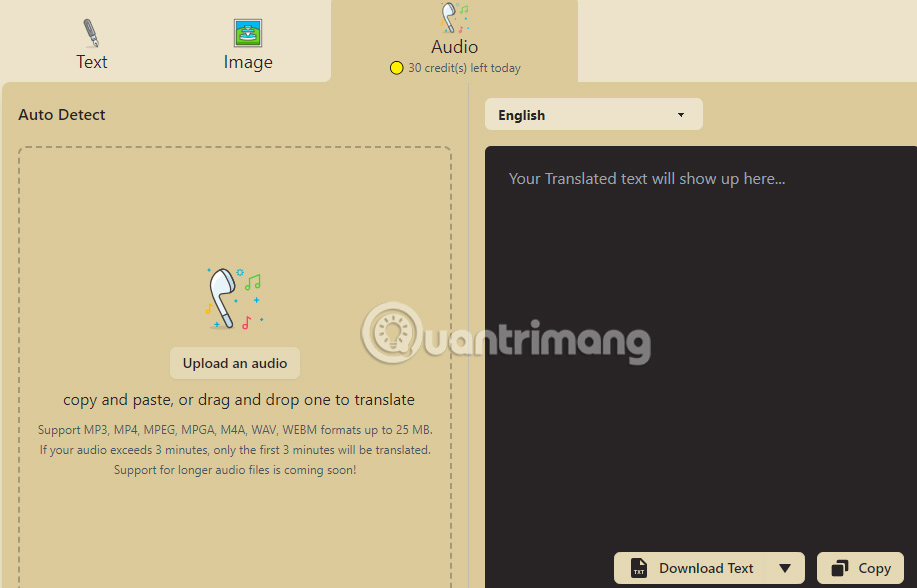Switch to the Image tab
Screen dimensions: 917x588
tap(248, 44)
